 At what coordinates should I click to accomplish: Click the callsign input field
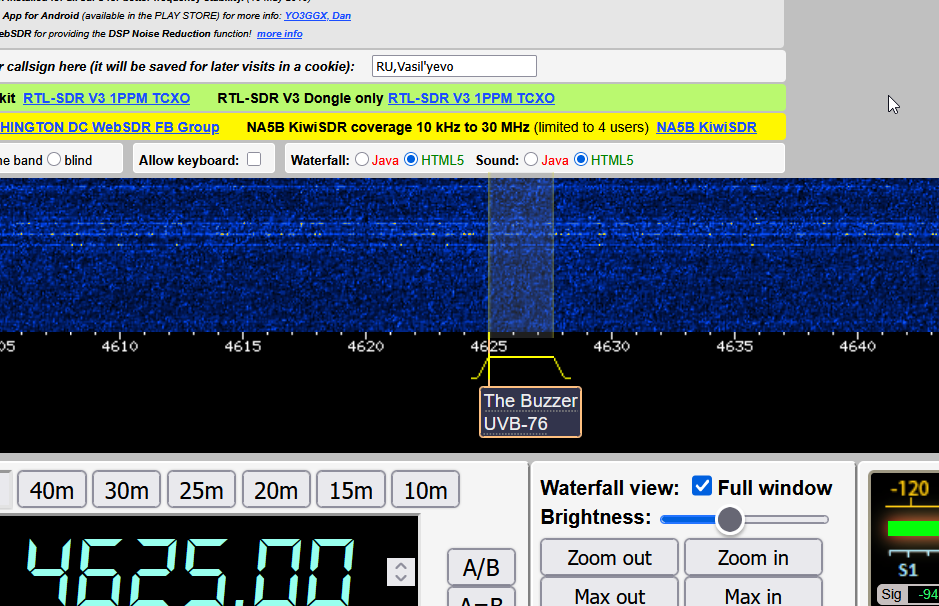click(x=454, y=66)
